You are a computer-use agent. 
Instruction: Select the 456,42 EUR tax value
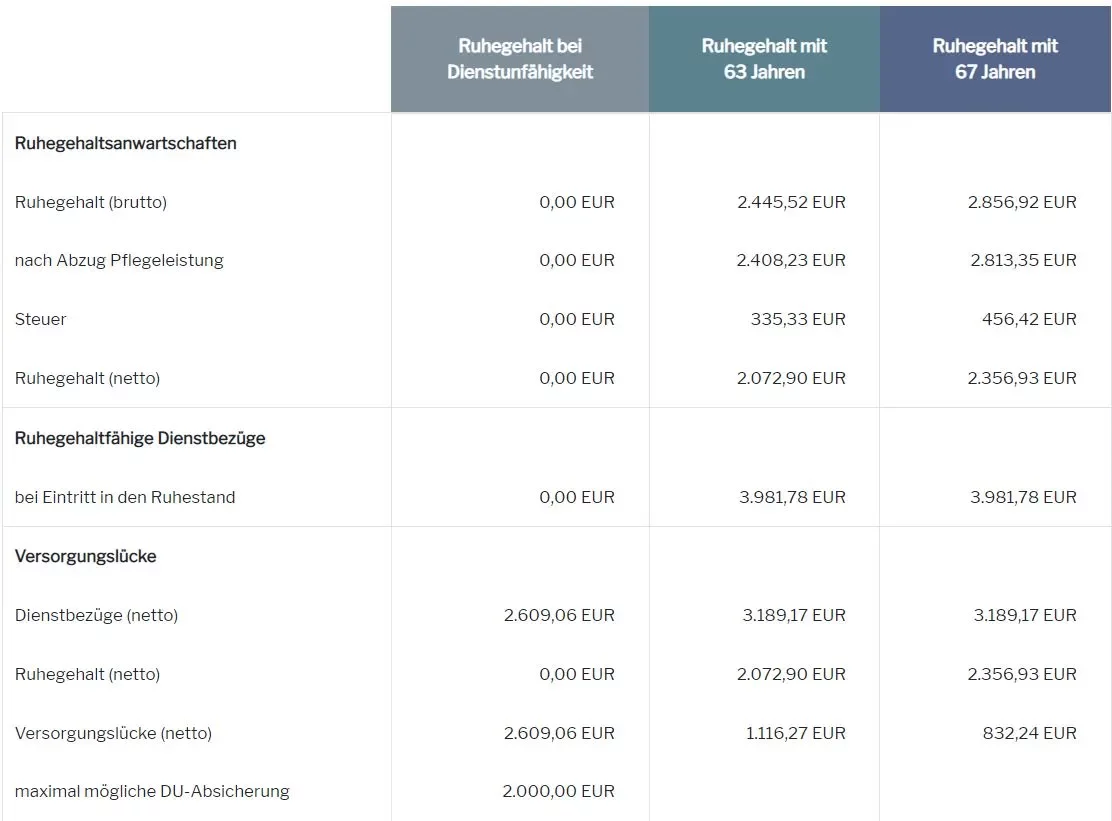point(1029,319)
